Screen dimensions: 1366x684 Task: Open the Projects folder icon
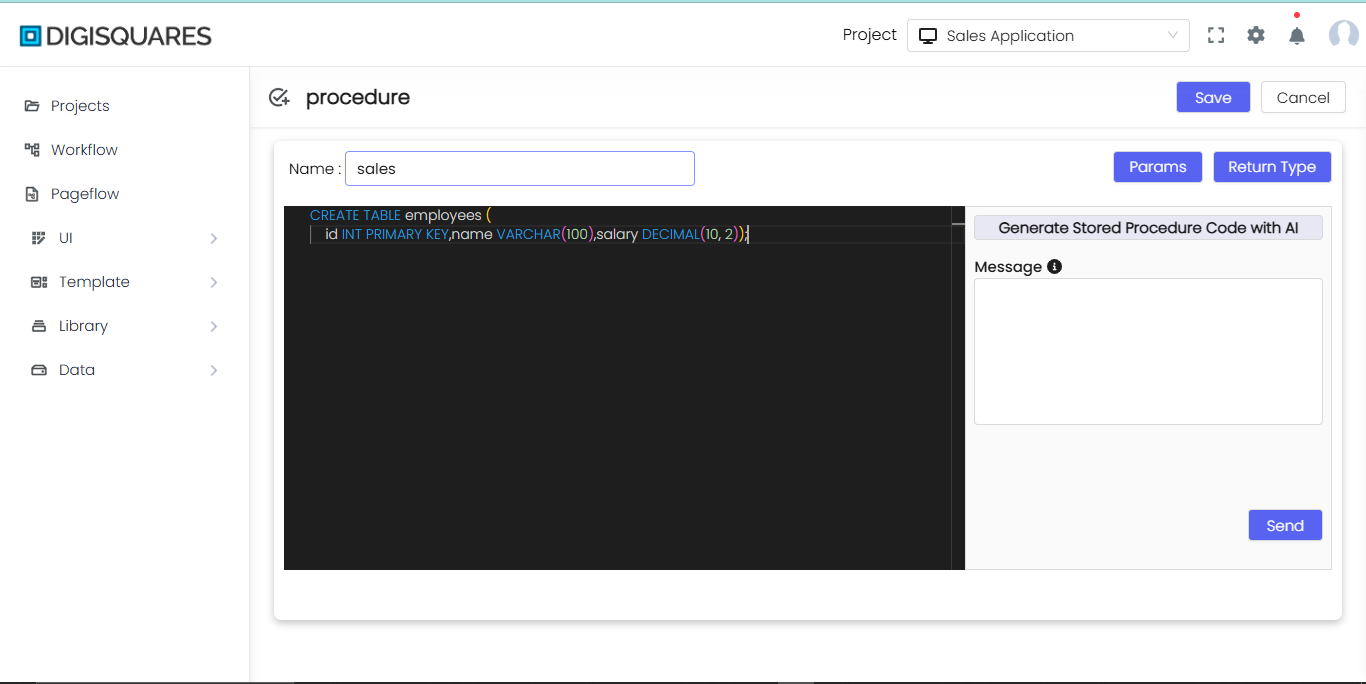(x=32, y=106)
